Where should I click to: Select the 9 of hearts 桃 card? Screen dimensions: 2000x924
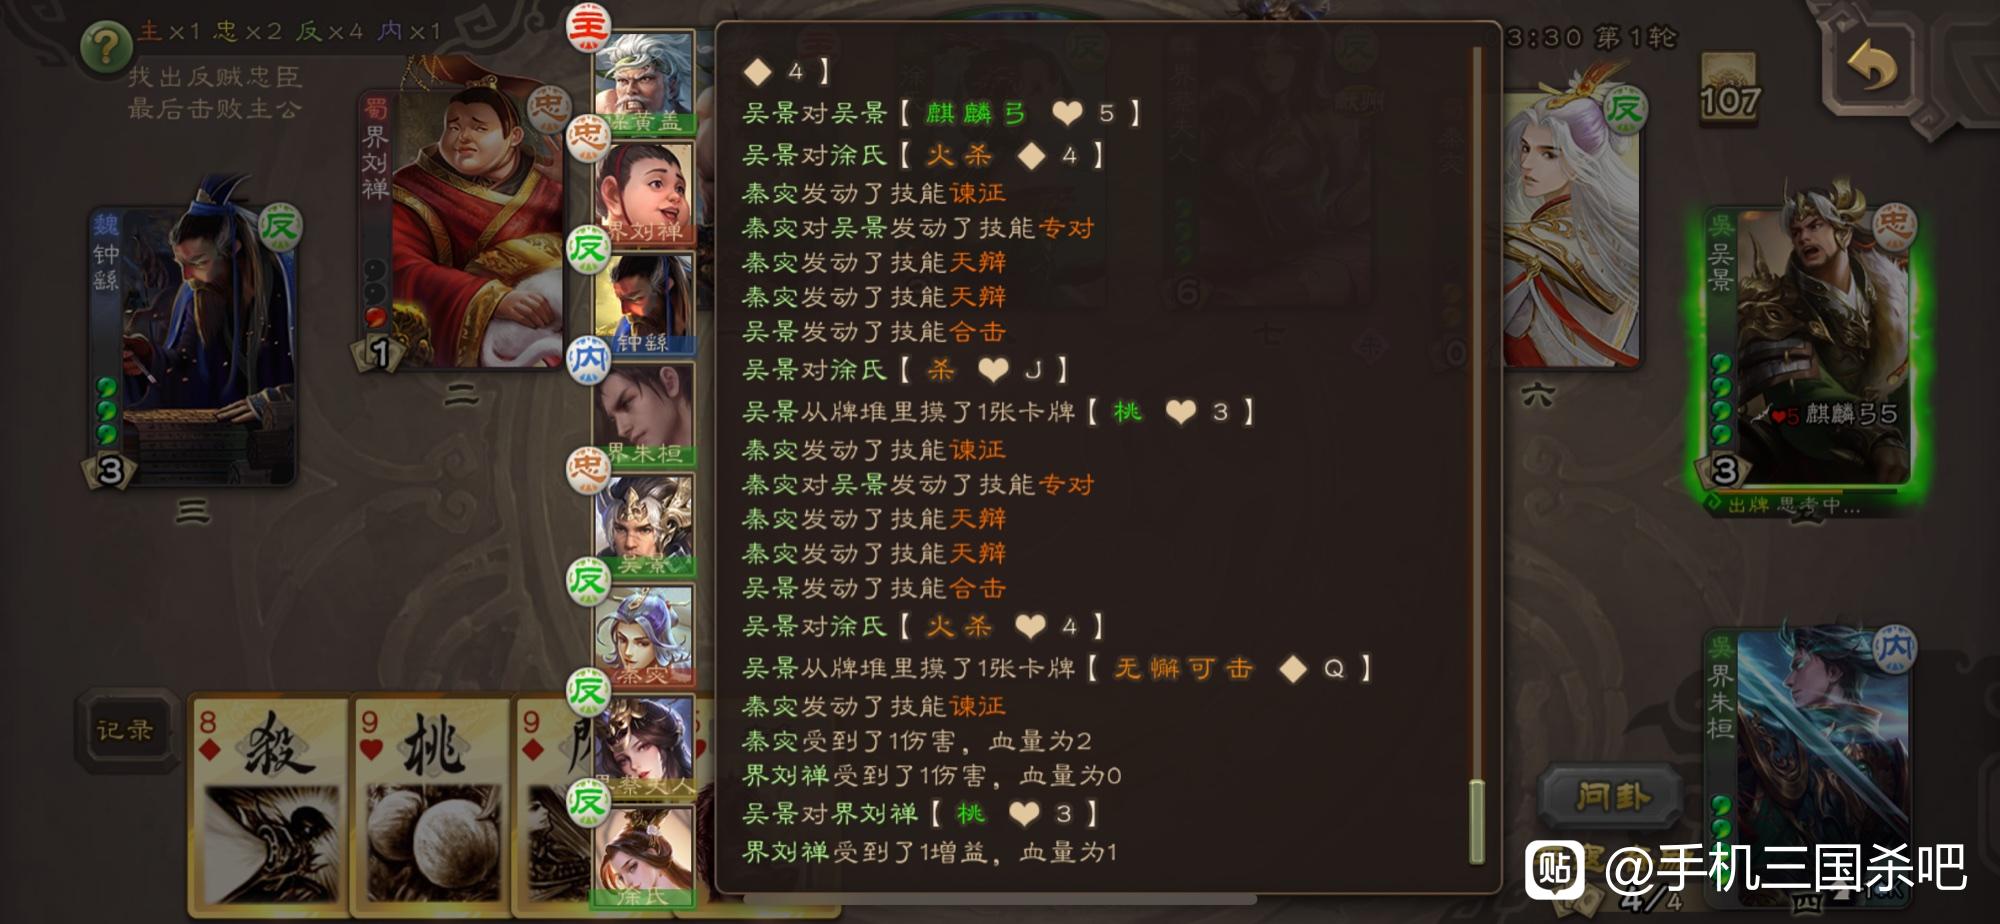click(431, 805)
